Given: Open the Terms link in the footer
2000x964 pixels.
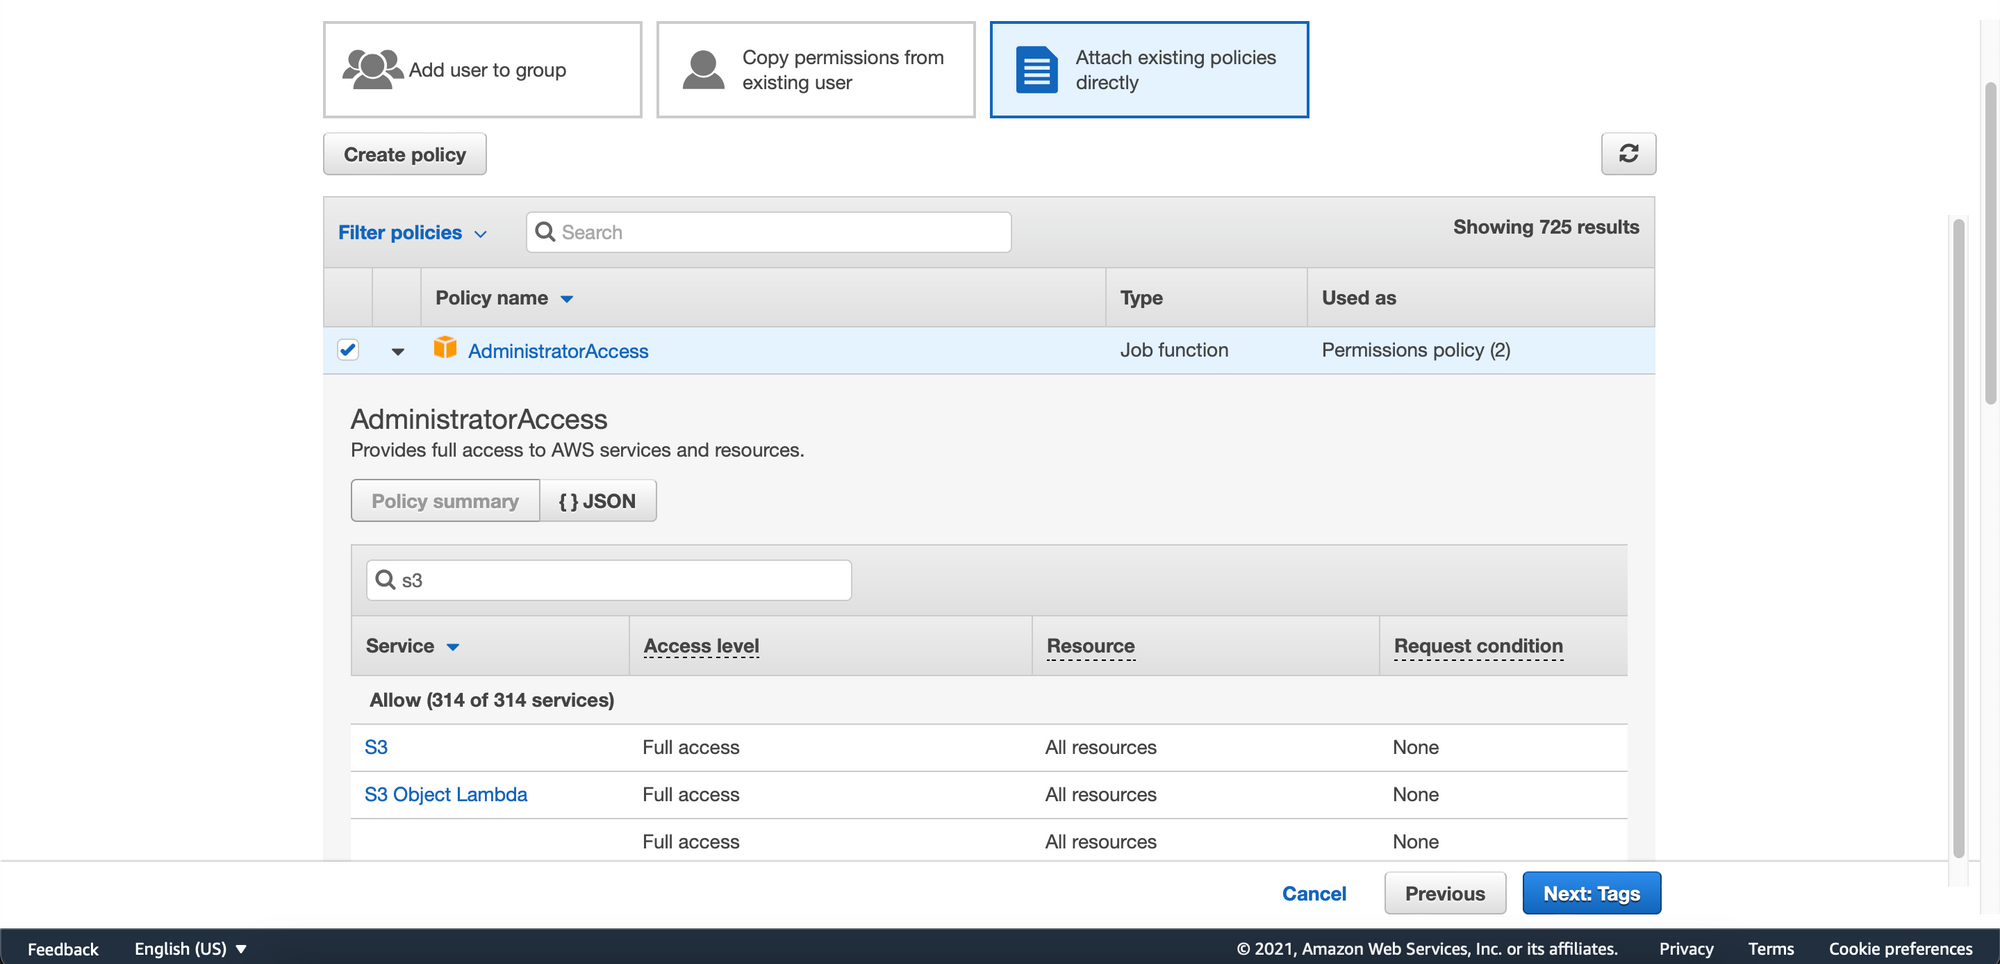Looking at the screenshot, I should [1771, 948].
